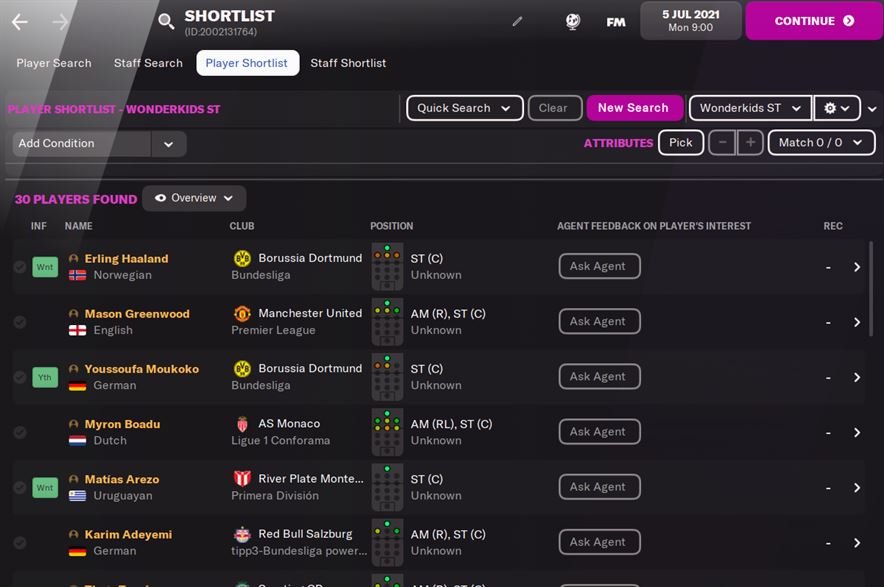The width and height of the screenshot is (884, 587).
Task: Click the New Search button
Action: point(634,108)
